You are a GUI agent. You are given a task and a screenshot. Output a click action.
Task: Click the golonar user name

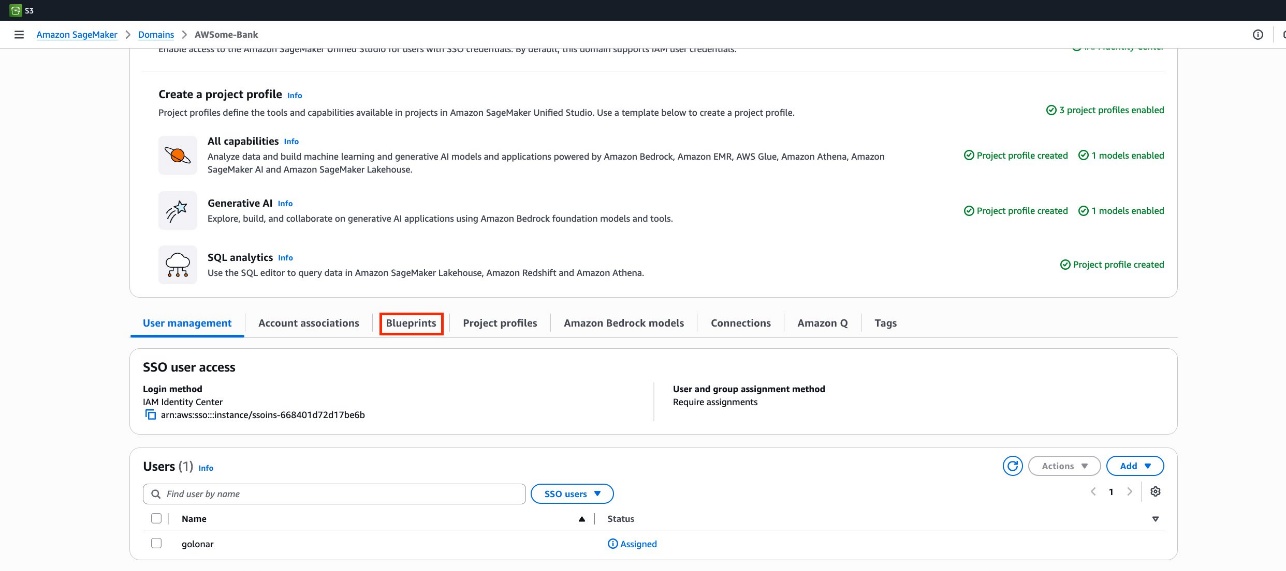(x=198, y=544)
